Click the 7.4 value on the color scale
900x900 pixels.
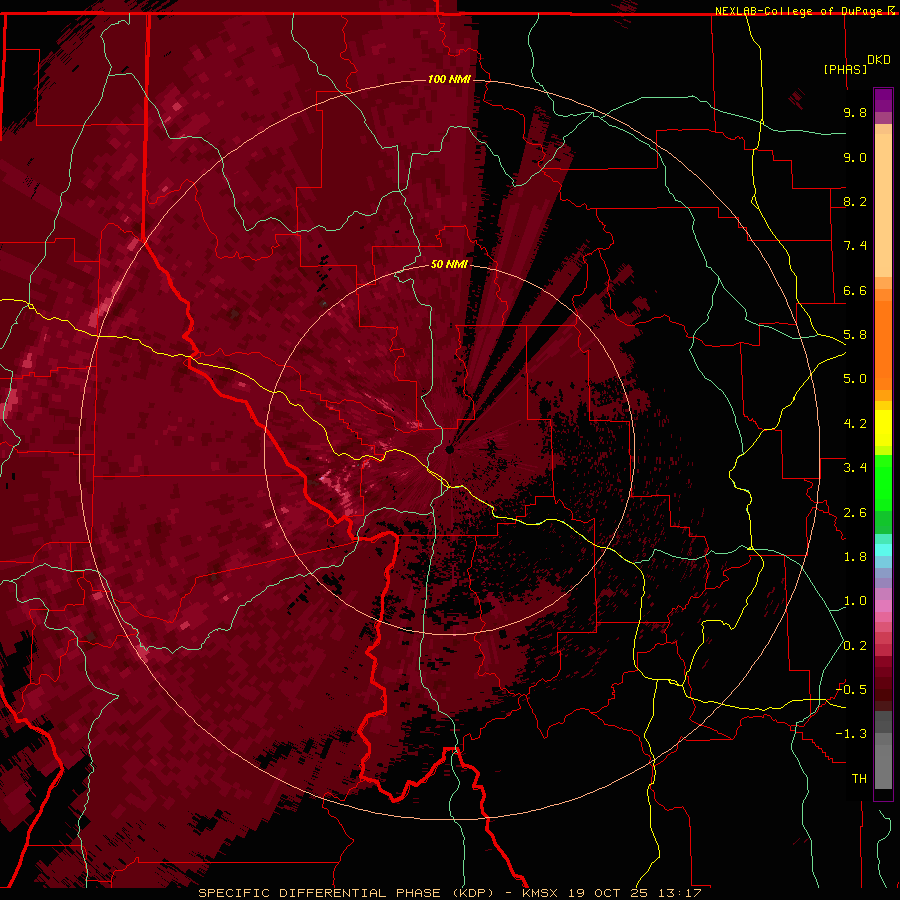click(855, 246)
